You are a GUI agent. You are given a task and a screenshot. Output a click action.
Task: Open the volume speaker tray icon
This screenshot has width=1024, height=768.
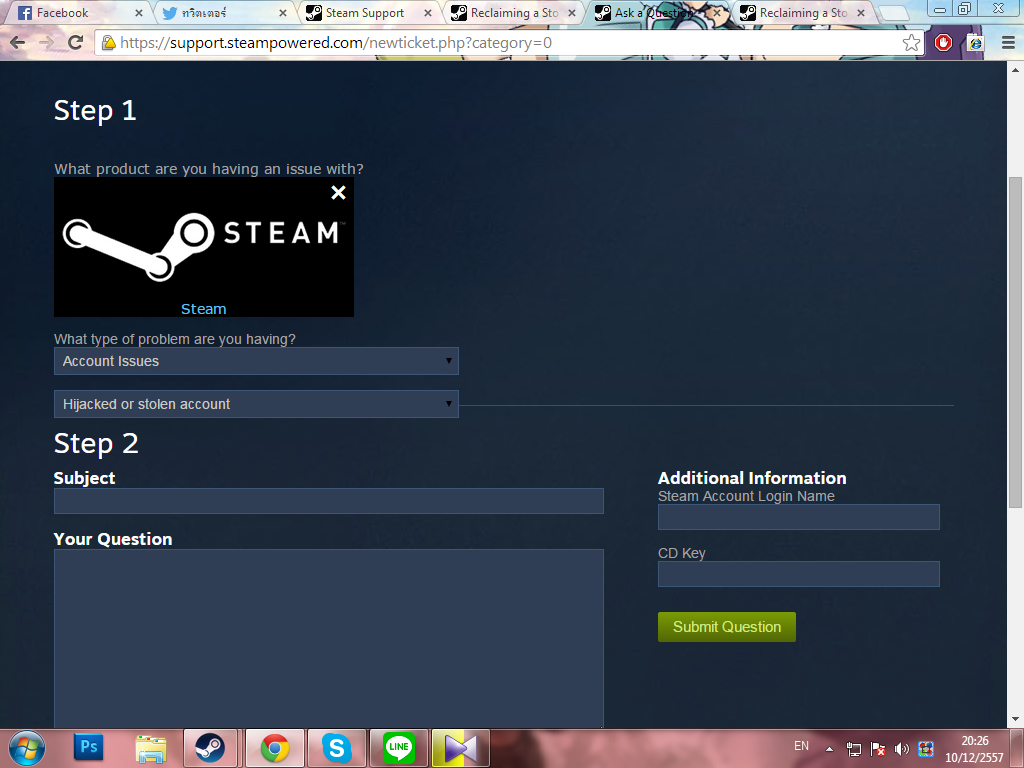click(902, 749)
